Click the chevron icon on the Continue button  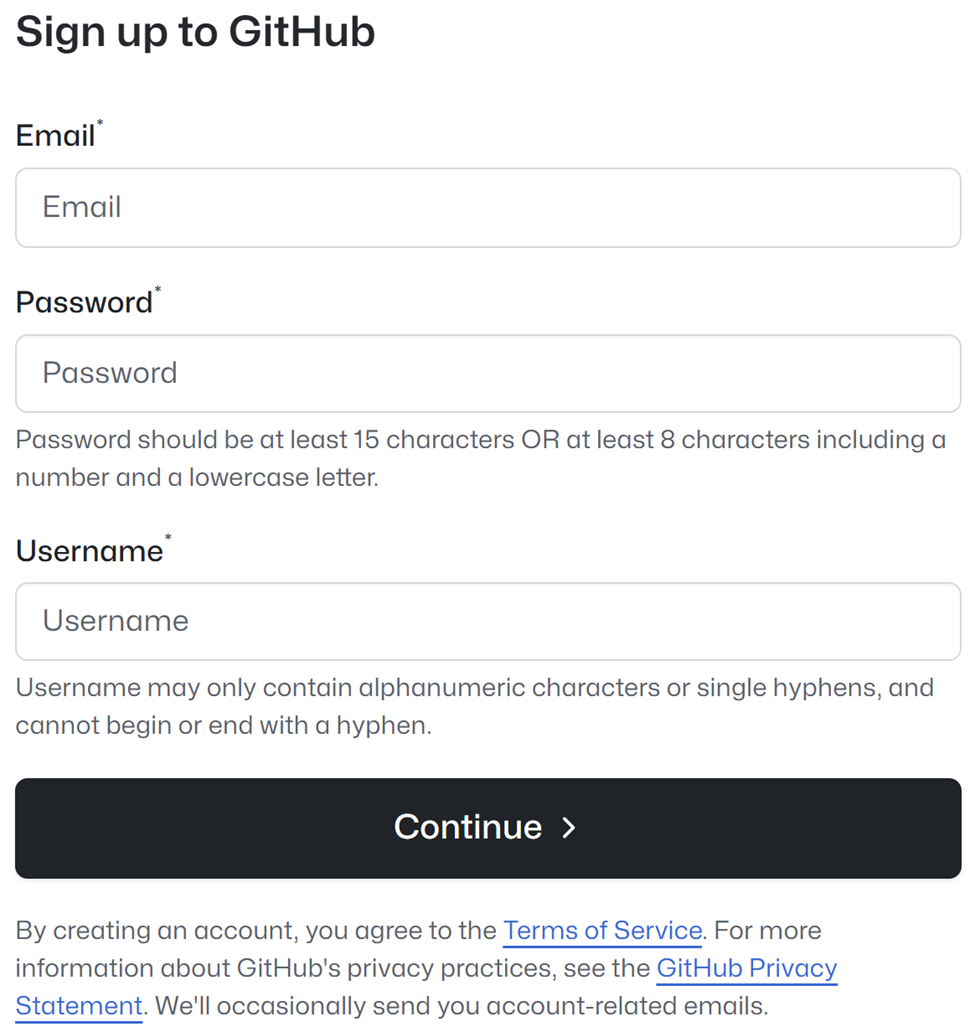568,828
